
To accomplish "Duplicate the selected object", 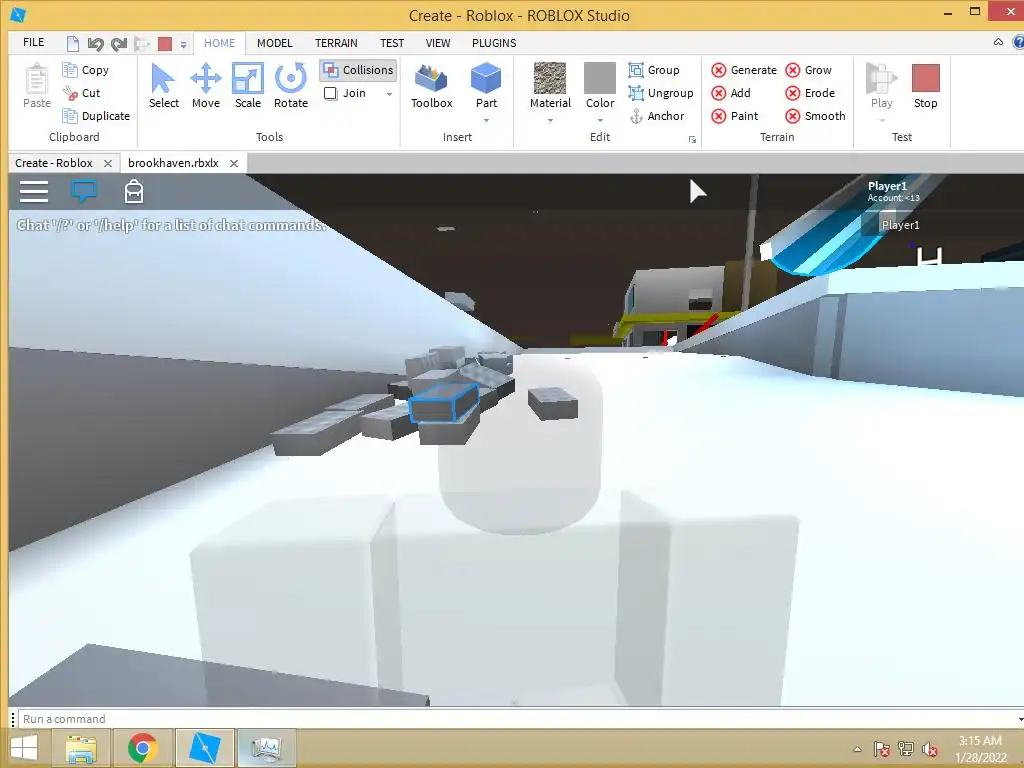I will tap(96, 116).
